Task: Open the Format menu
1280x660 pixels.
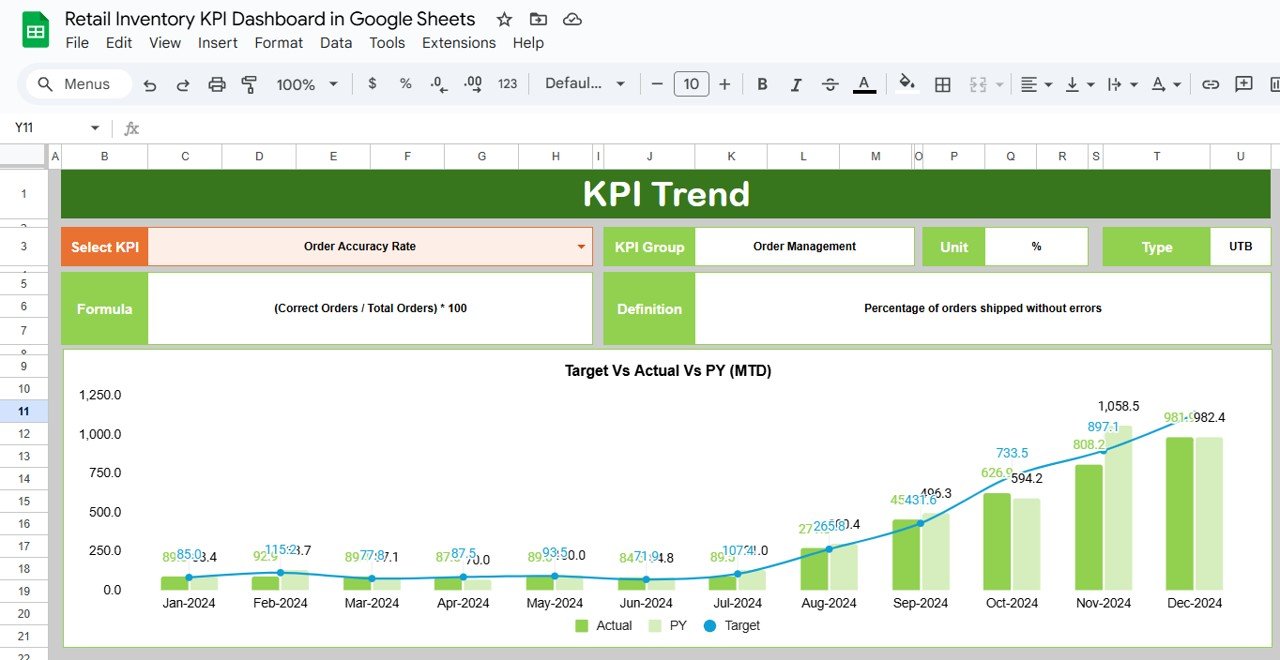Action: [x=279, y=43]
